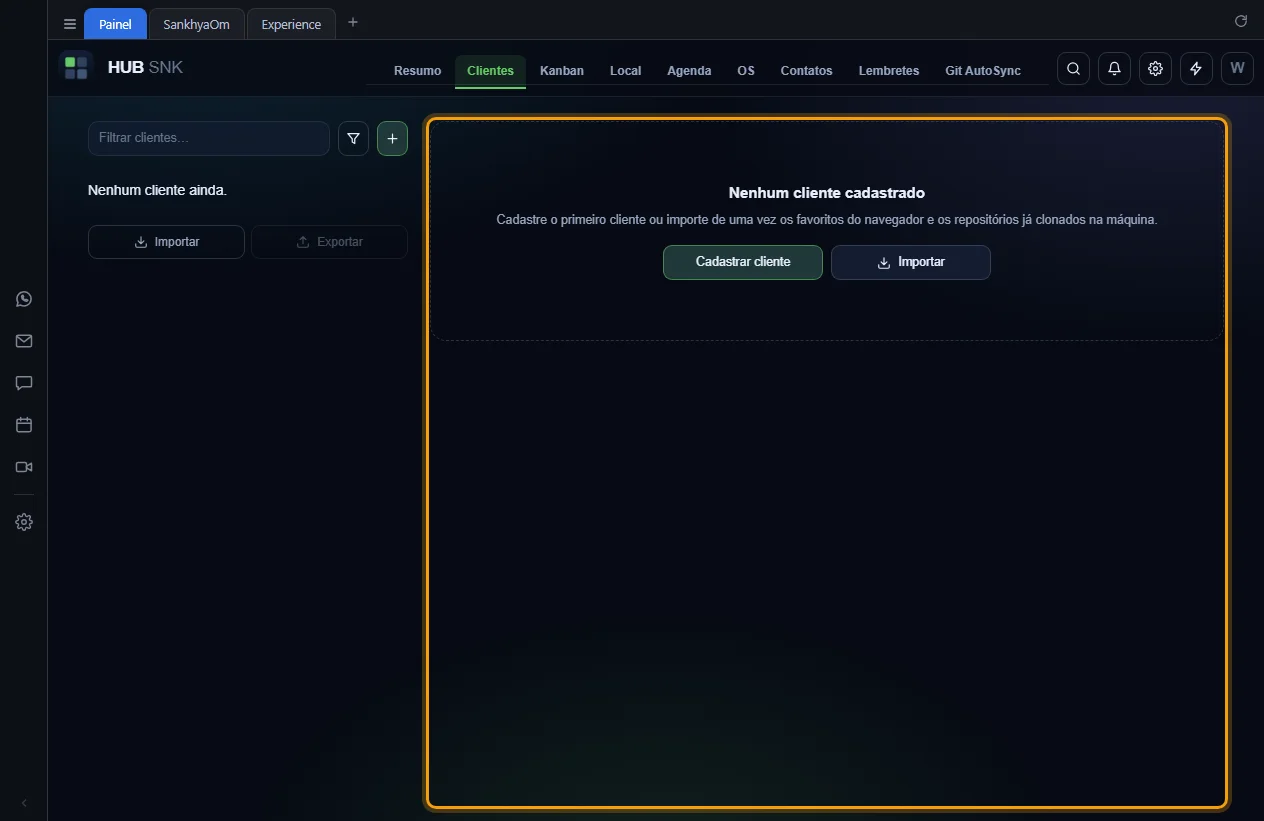The height and width of the screenshot is (821, 1264).
Task: Click the Filtrar clientes input field
Action: tap(209, 138)
